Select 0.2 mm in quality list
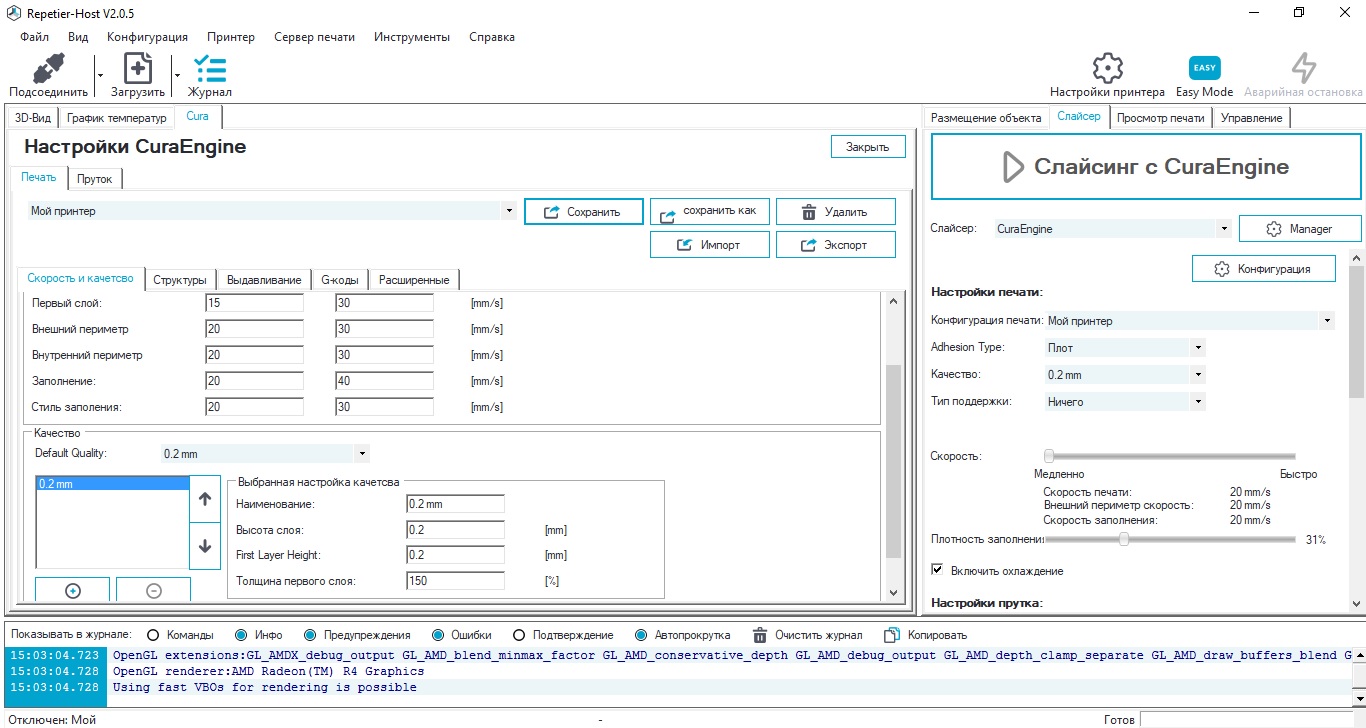Image resolution: width=1366 pixels, height=728 pixels. [112, 484]
